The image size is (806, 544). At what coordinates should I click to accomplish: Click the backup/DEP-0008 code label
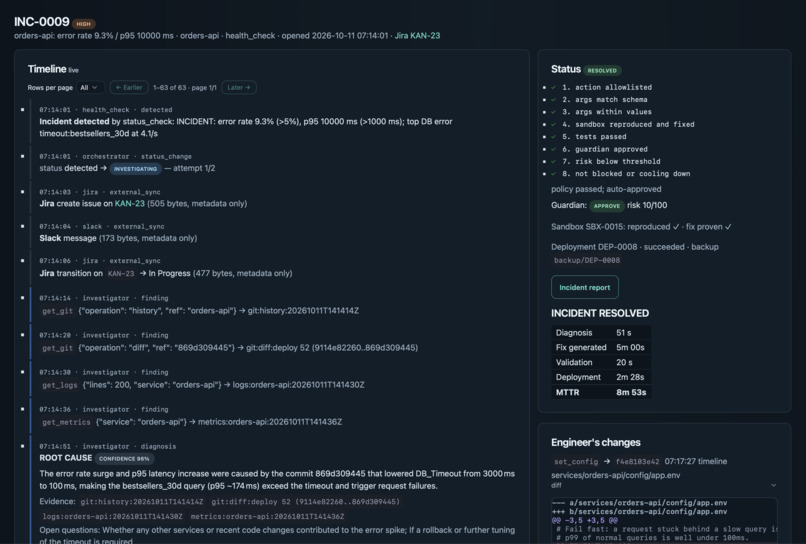587,260
